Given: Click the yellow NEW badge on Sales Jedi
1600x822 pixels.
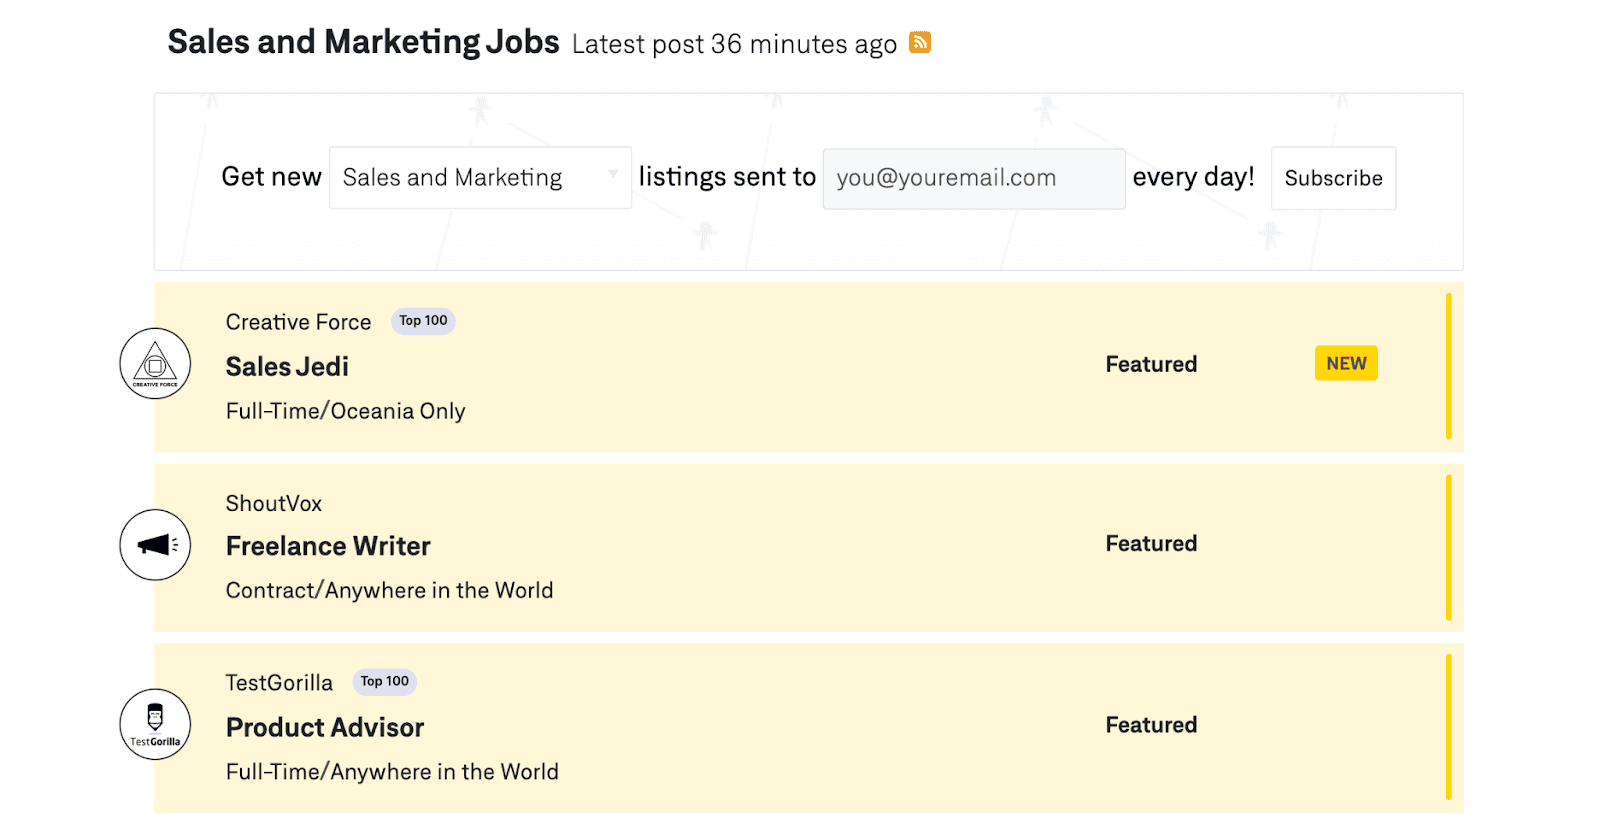Looking at the screenshot, I should coord(1346,363).
